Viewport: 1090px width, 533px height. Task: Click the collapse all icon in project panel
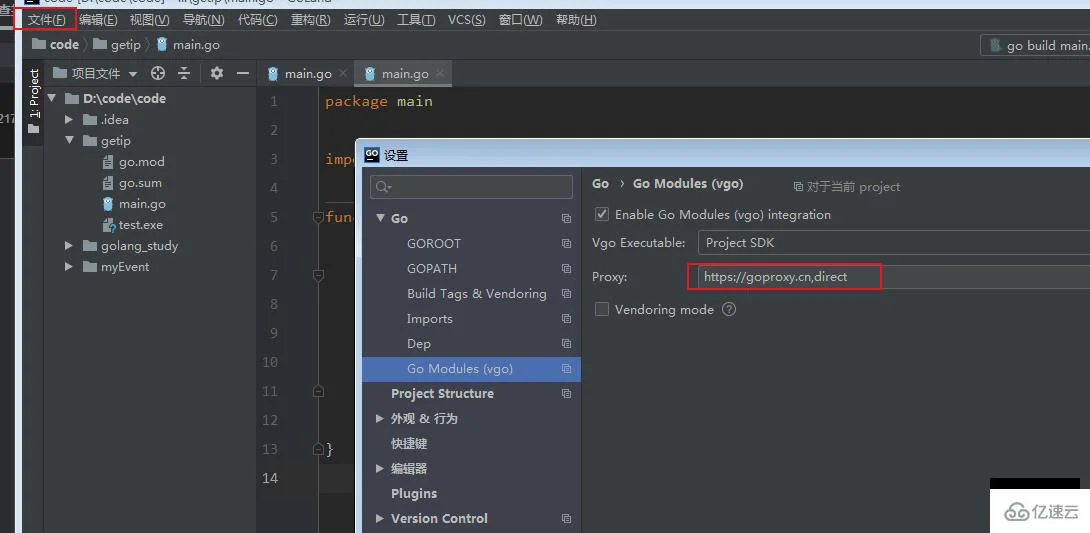184,73
